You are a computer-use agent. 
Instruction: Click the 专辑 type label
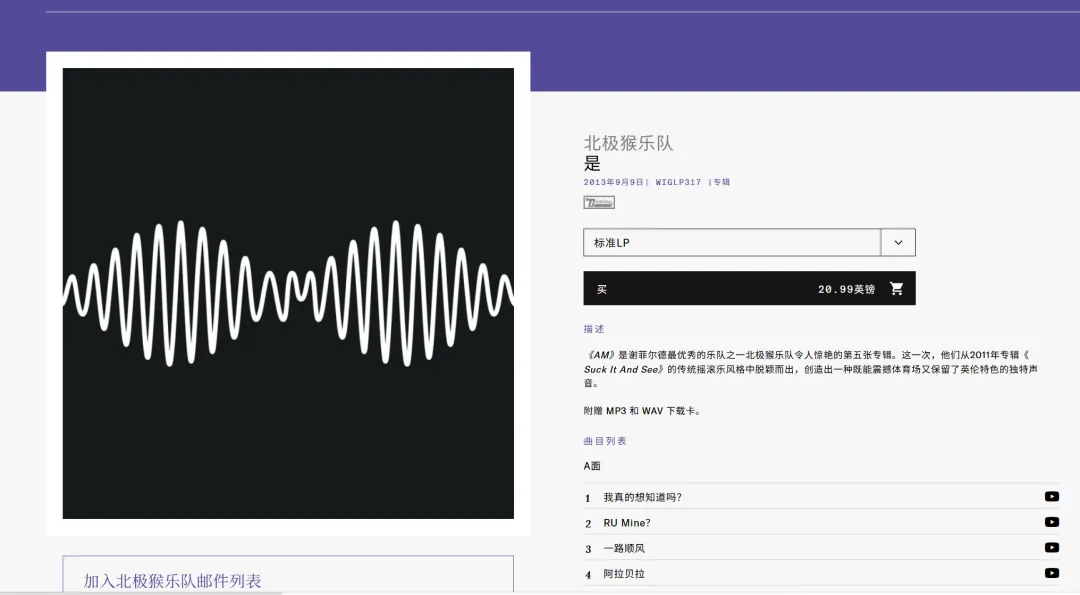point(721,182)
